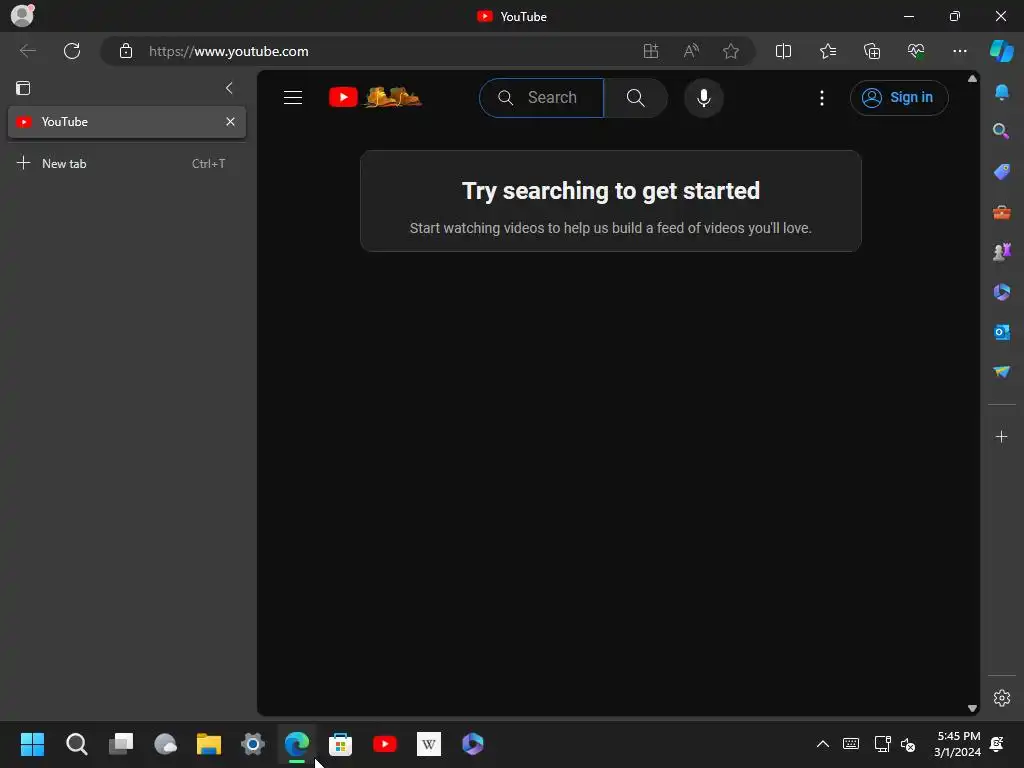
Task: Submit search with the magnifier button
Action: pyautogui.click(x=635, y=98)
